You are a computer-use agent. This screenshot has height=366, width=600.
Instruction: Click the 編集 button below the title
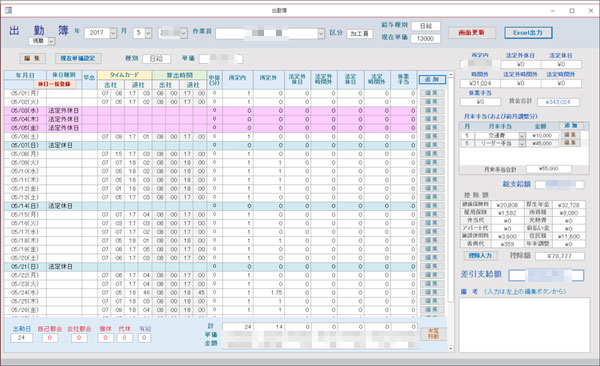33,58
